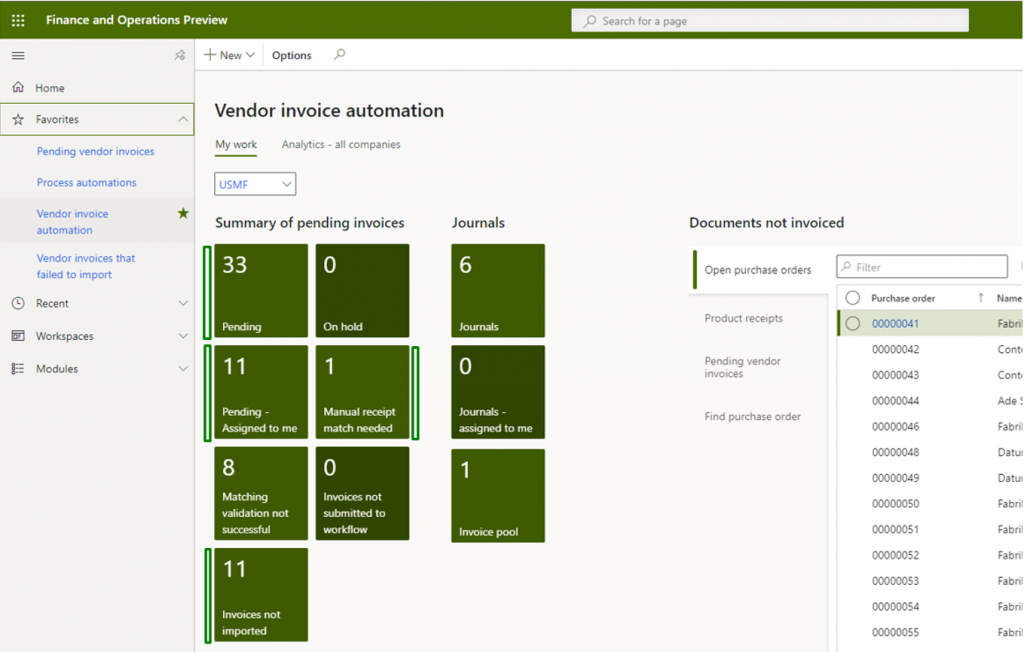Select all rows with header circle

853,298
